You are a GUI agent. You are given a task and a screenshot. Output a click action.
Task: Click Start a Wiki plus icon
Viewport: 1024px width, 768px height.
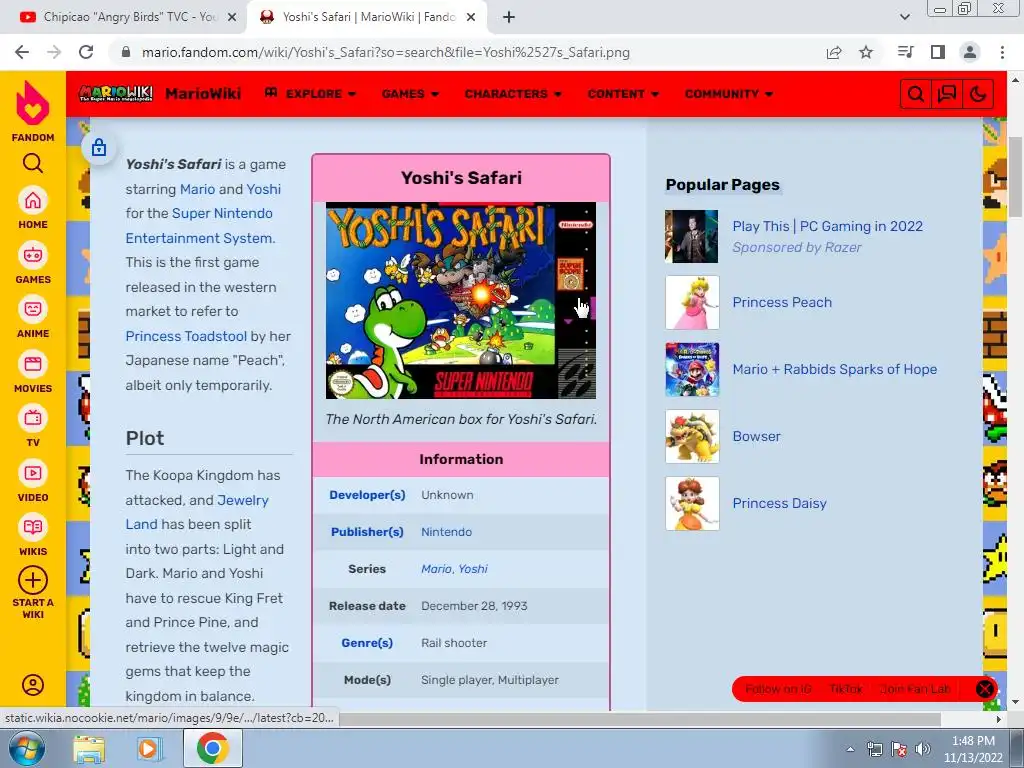pos(33,580)
